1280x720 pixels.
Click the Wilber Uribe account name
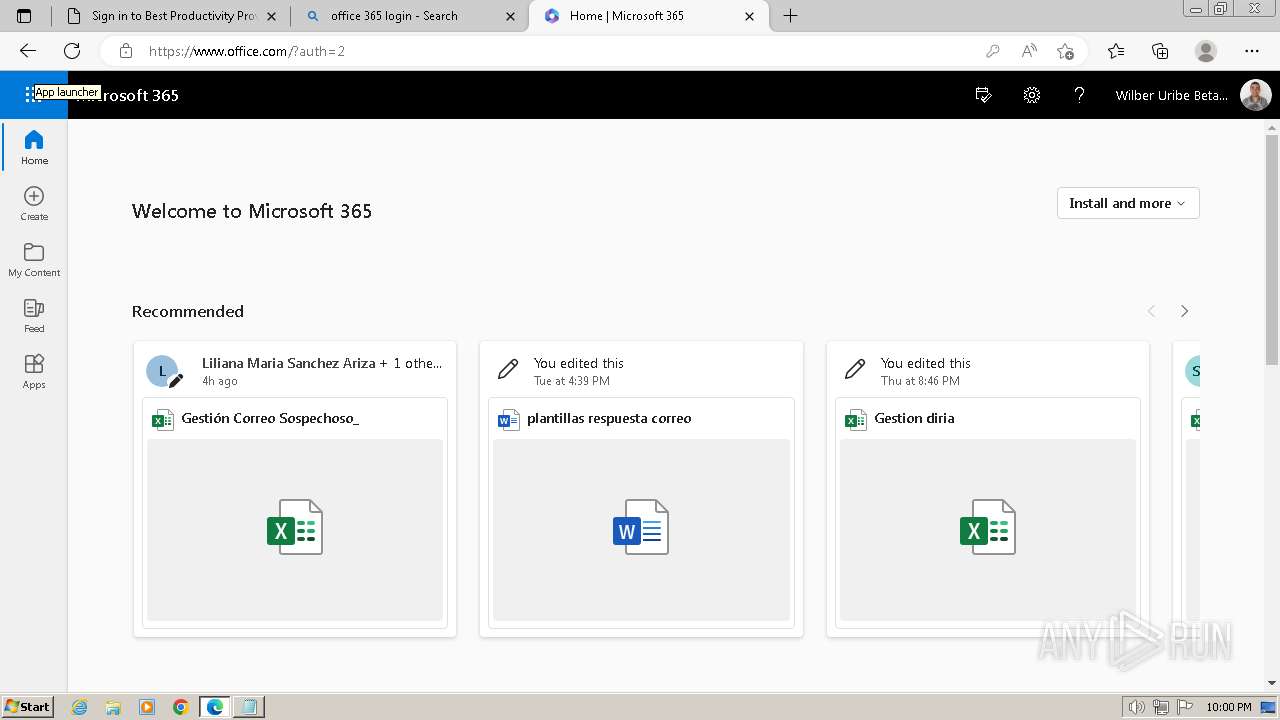coord(1171,96)
